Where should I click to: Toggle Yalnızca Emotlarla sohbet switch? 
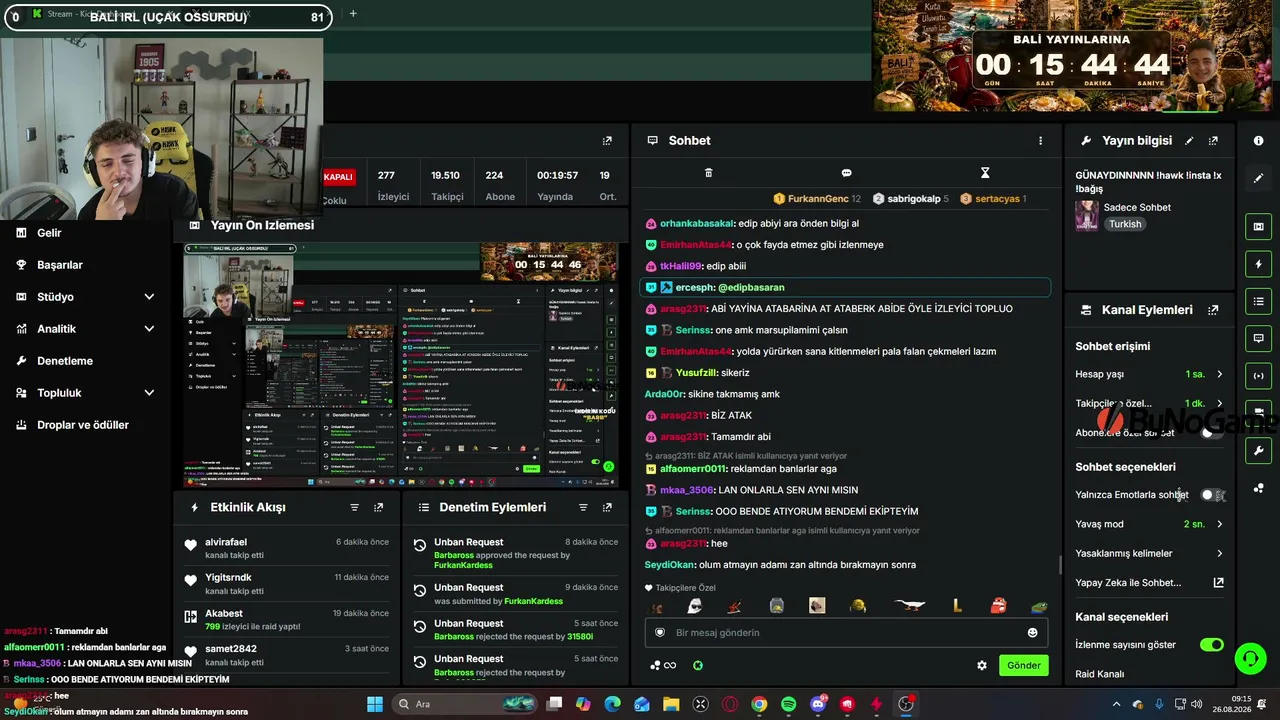1212,495
